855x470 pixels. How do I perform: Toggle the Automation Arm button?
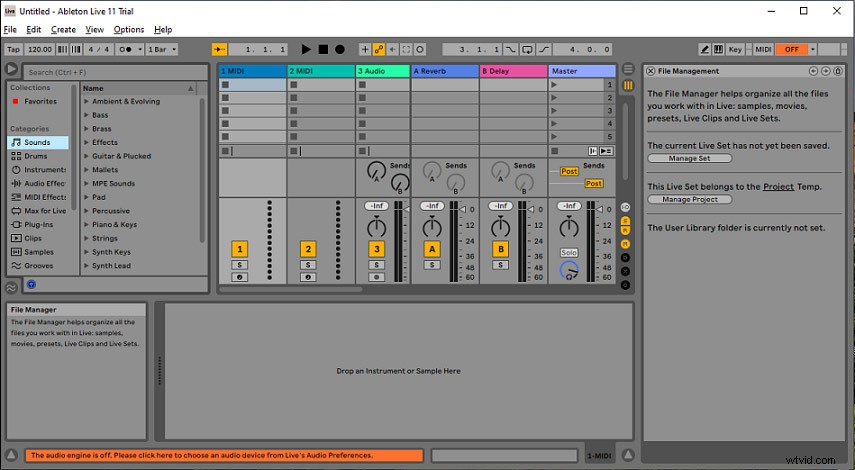click(x=378, y=50)
